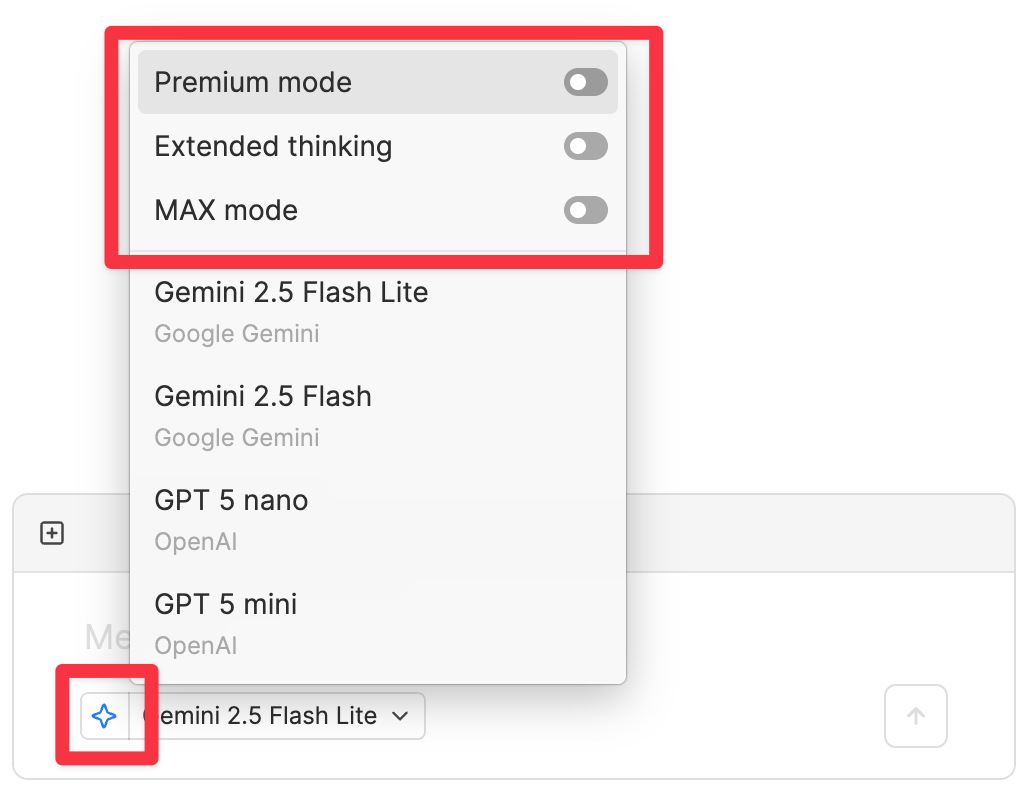1036x790 pixels.
Task: Click OpenAI subtitle under GPT 5 mini
Action: click(x=196, y=646)
